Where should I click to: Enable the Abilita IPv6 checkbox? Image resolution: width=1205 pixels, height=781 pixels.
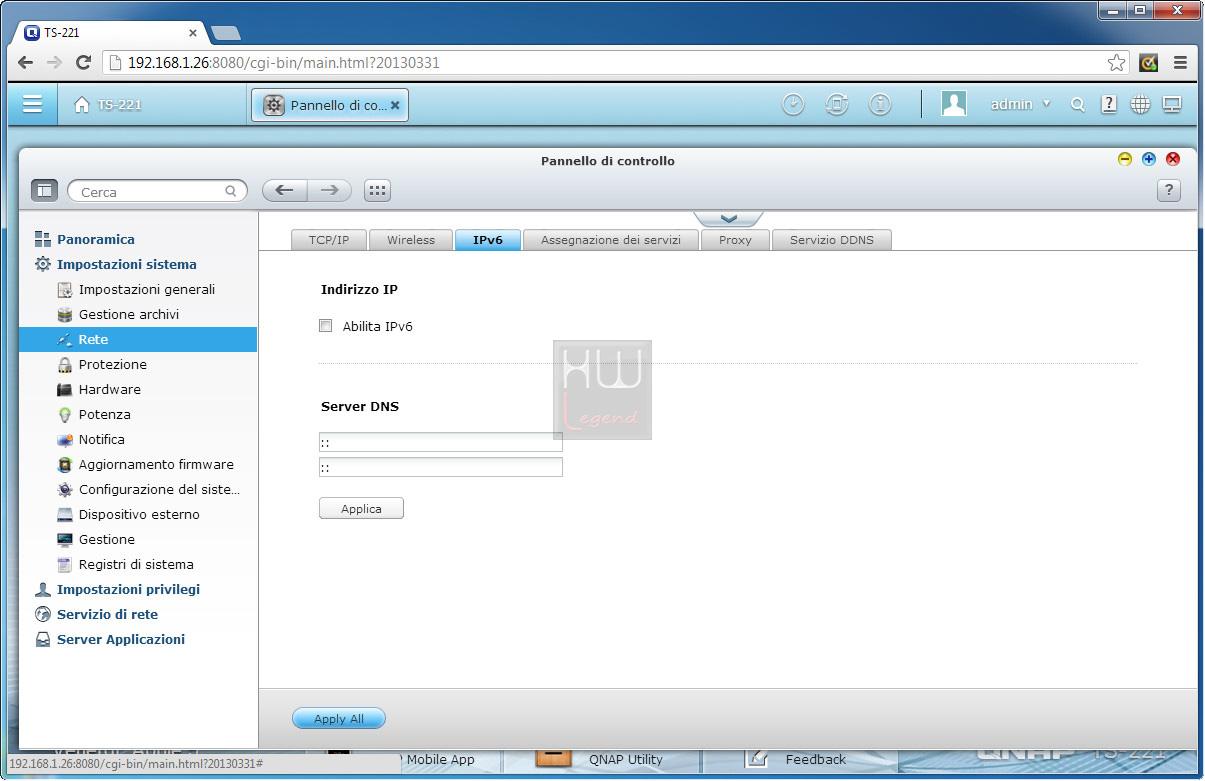point(325,325)
